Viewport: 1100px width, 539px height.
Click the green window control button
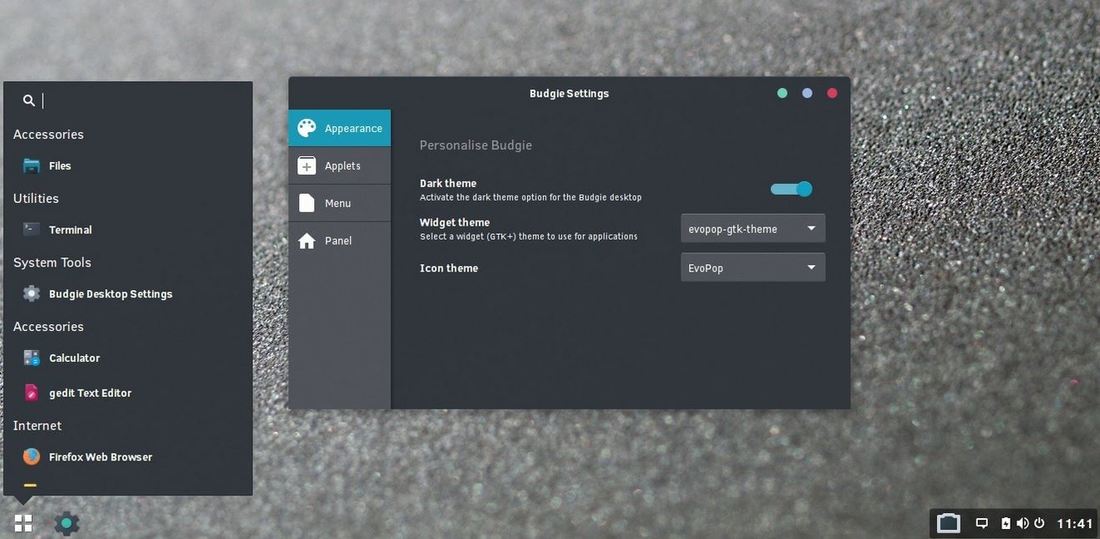(x=782, y=93)
